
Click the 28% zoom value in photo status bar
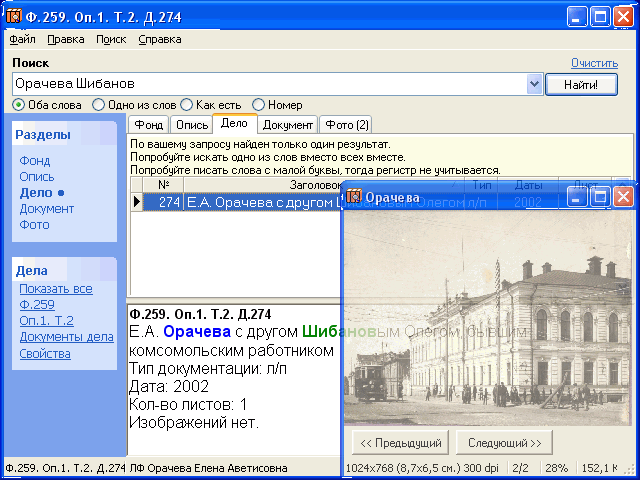click(556, 468)
